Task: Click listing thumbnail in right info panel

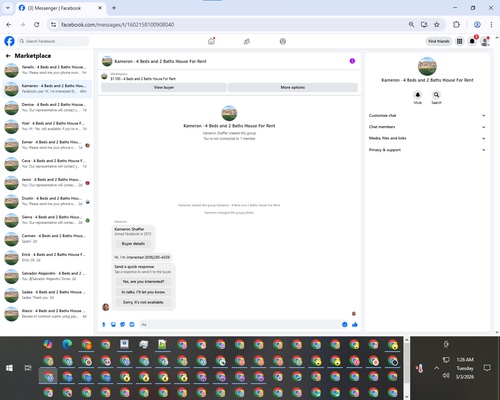Action: pos(427,66)
